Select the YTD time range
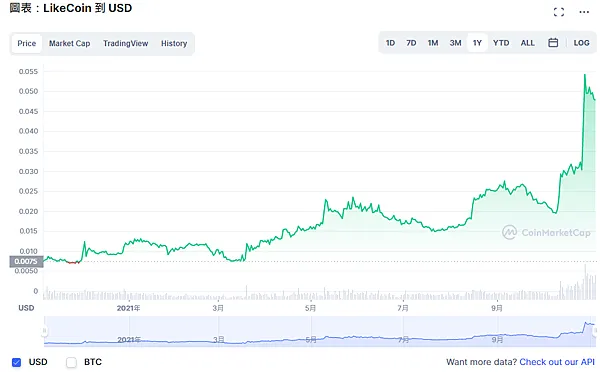The width and height of the screenshot is (600, 372). click(501, 43)
